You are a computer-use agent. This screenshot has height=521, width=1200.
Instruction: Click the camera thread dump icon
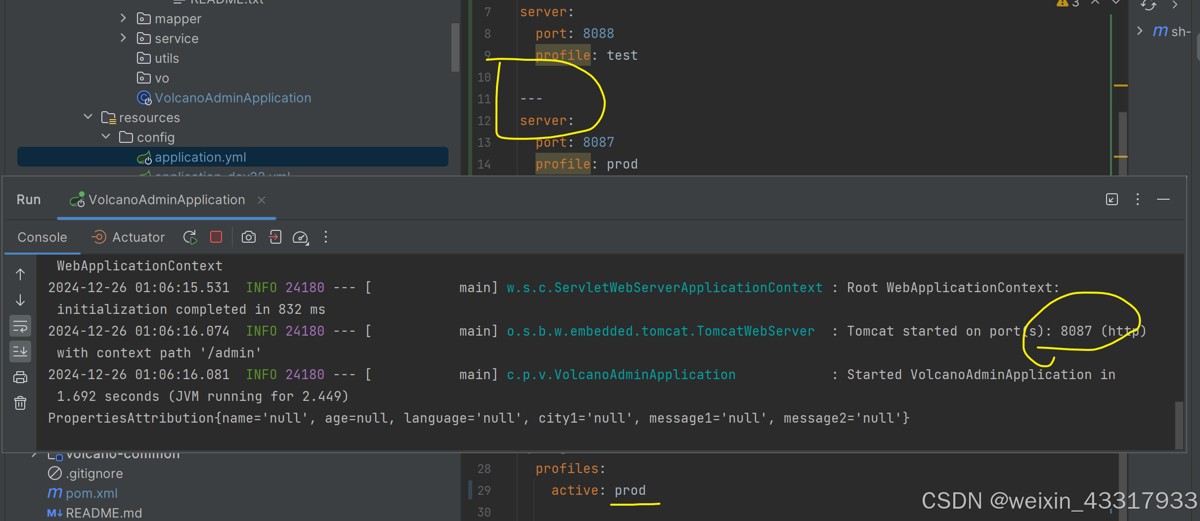tap(249, 237)
